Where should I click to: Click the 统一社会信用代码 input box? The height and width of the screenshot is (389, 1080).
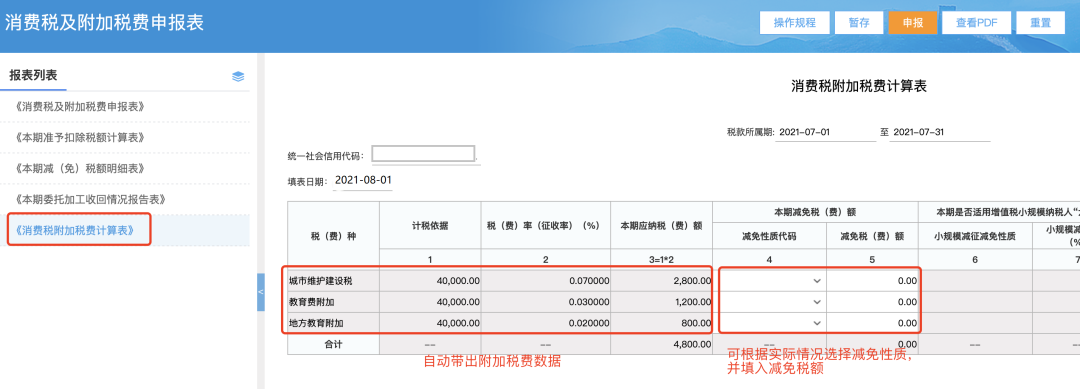click(x=424, y=154)
